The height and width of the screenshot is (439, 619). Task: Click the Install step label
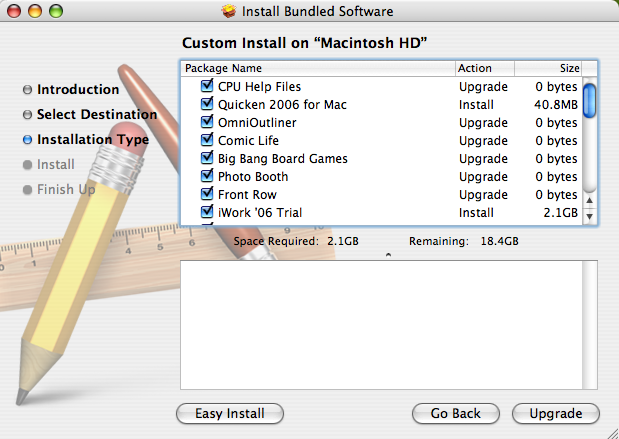[x=56, y=165]
